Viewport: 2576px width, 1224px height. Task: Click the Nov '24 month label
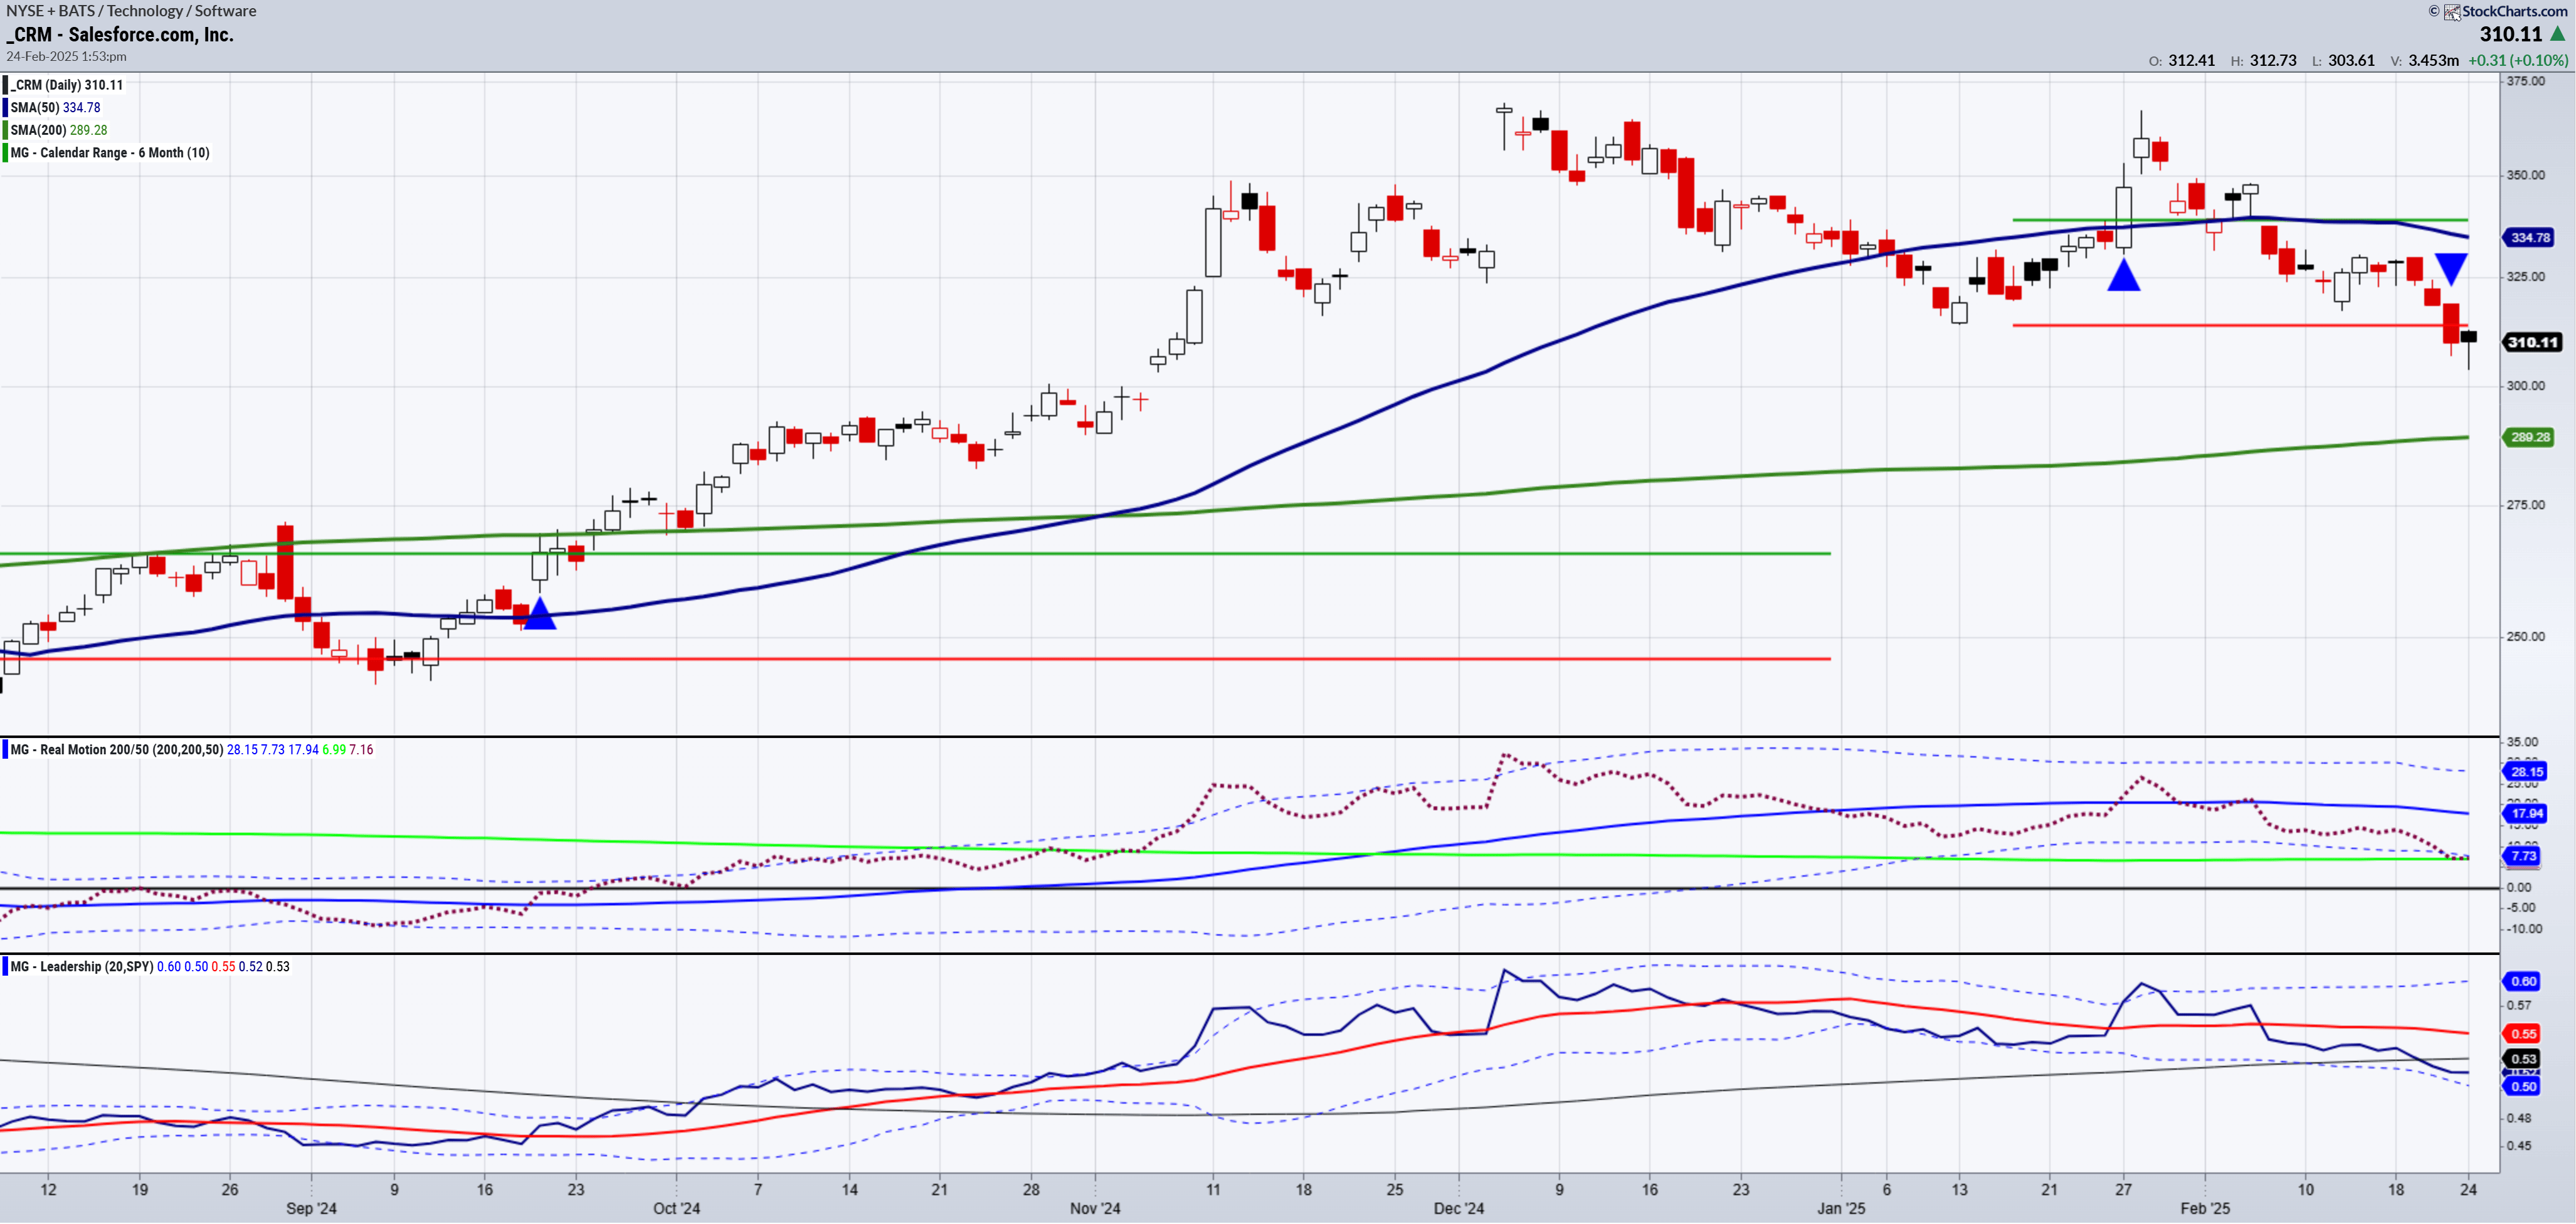click(1095, 1208)
